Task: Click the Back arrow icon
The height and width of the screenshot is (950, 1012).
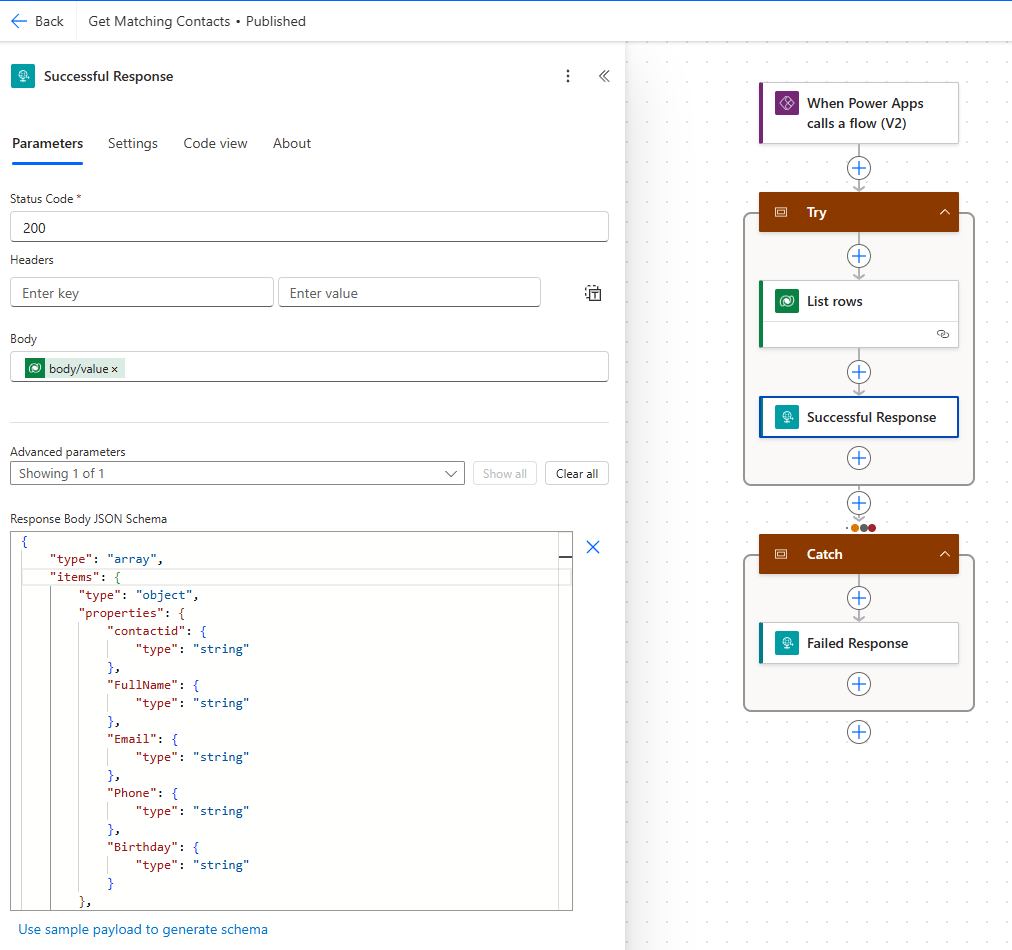Action: pyautogui.click(x=19, y=21)
